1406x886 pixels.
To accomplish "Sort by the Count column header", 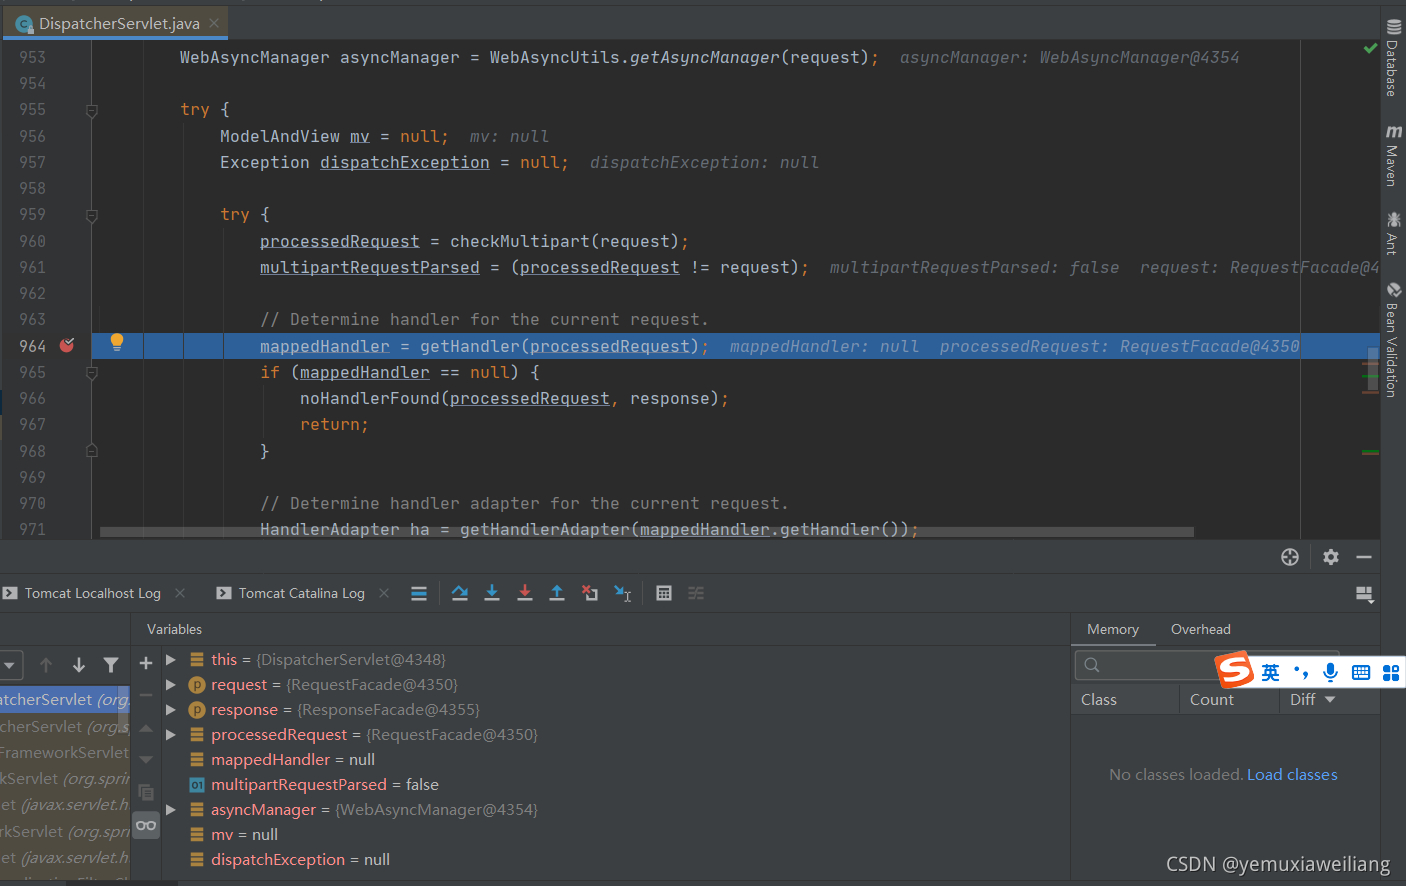I will (1229, 700).
